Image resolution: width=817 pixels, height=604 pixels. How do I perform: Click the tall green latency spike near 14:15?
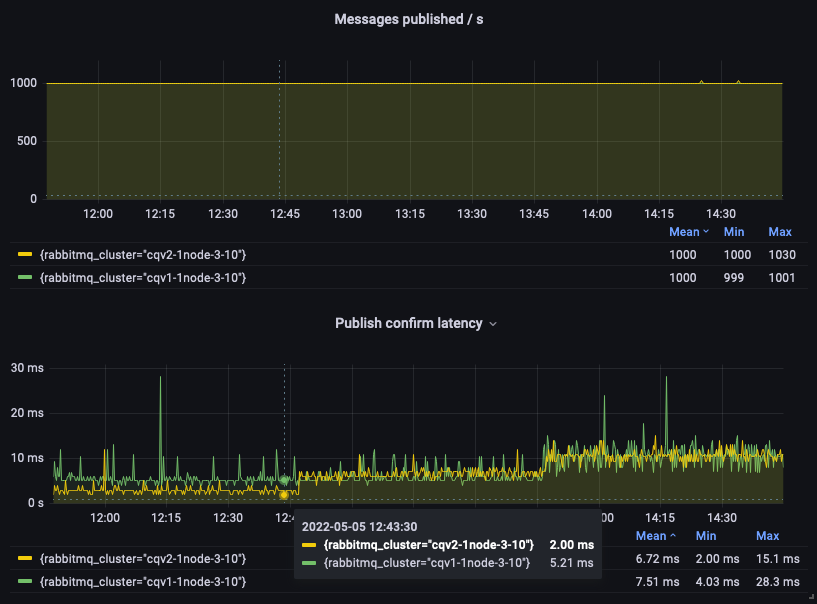[x=666, y=379]
